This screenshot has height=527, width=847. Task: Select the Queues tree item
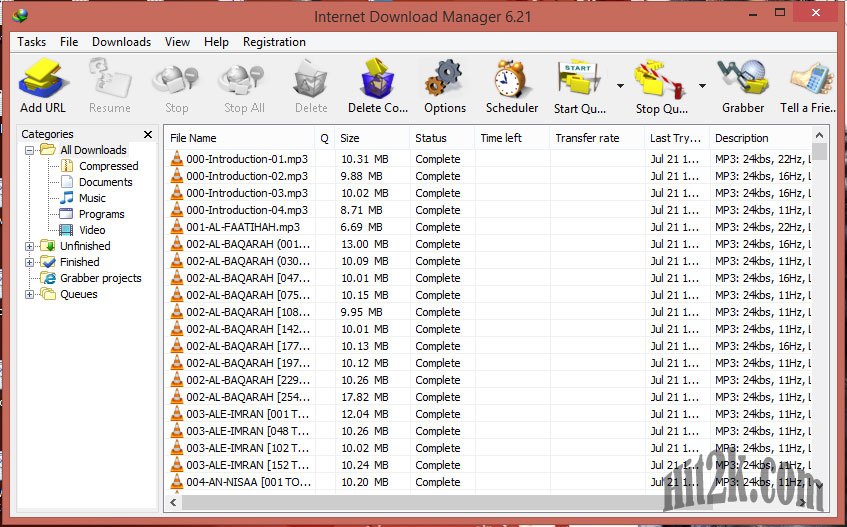tap(79, 294)
